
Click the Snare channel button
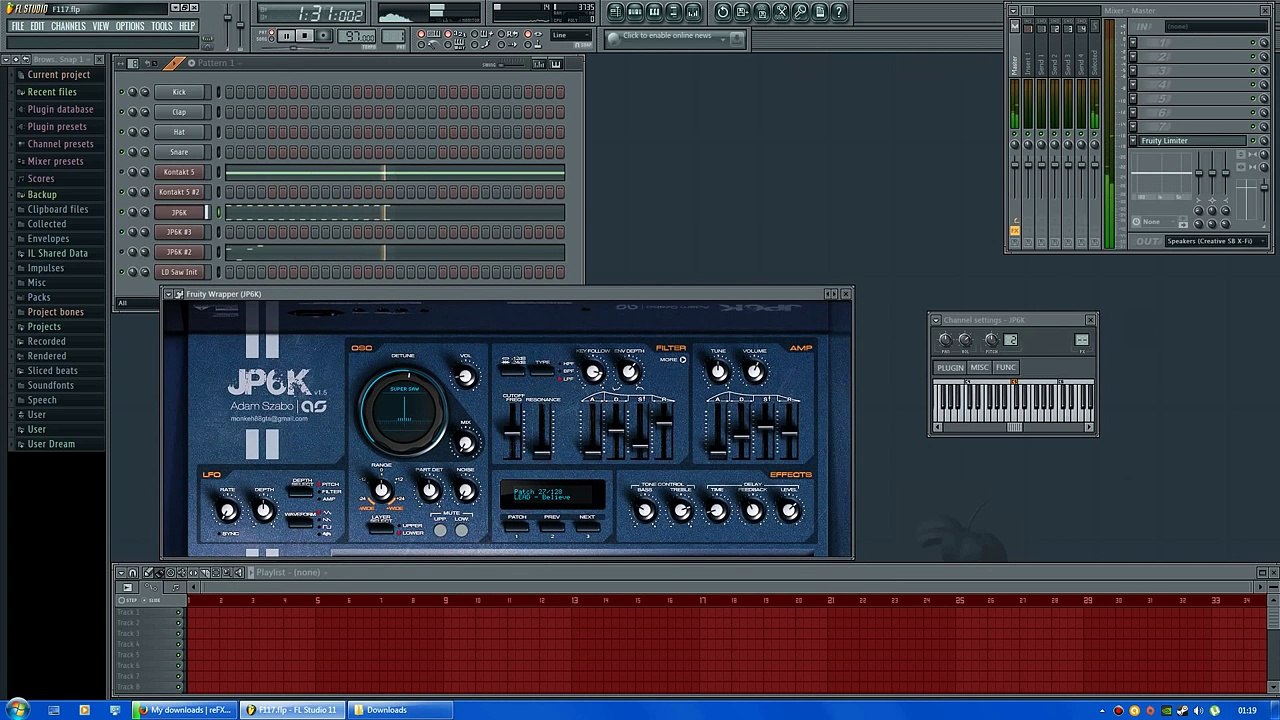tap(179, 152)
